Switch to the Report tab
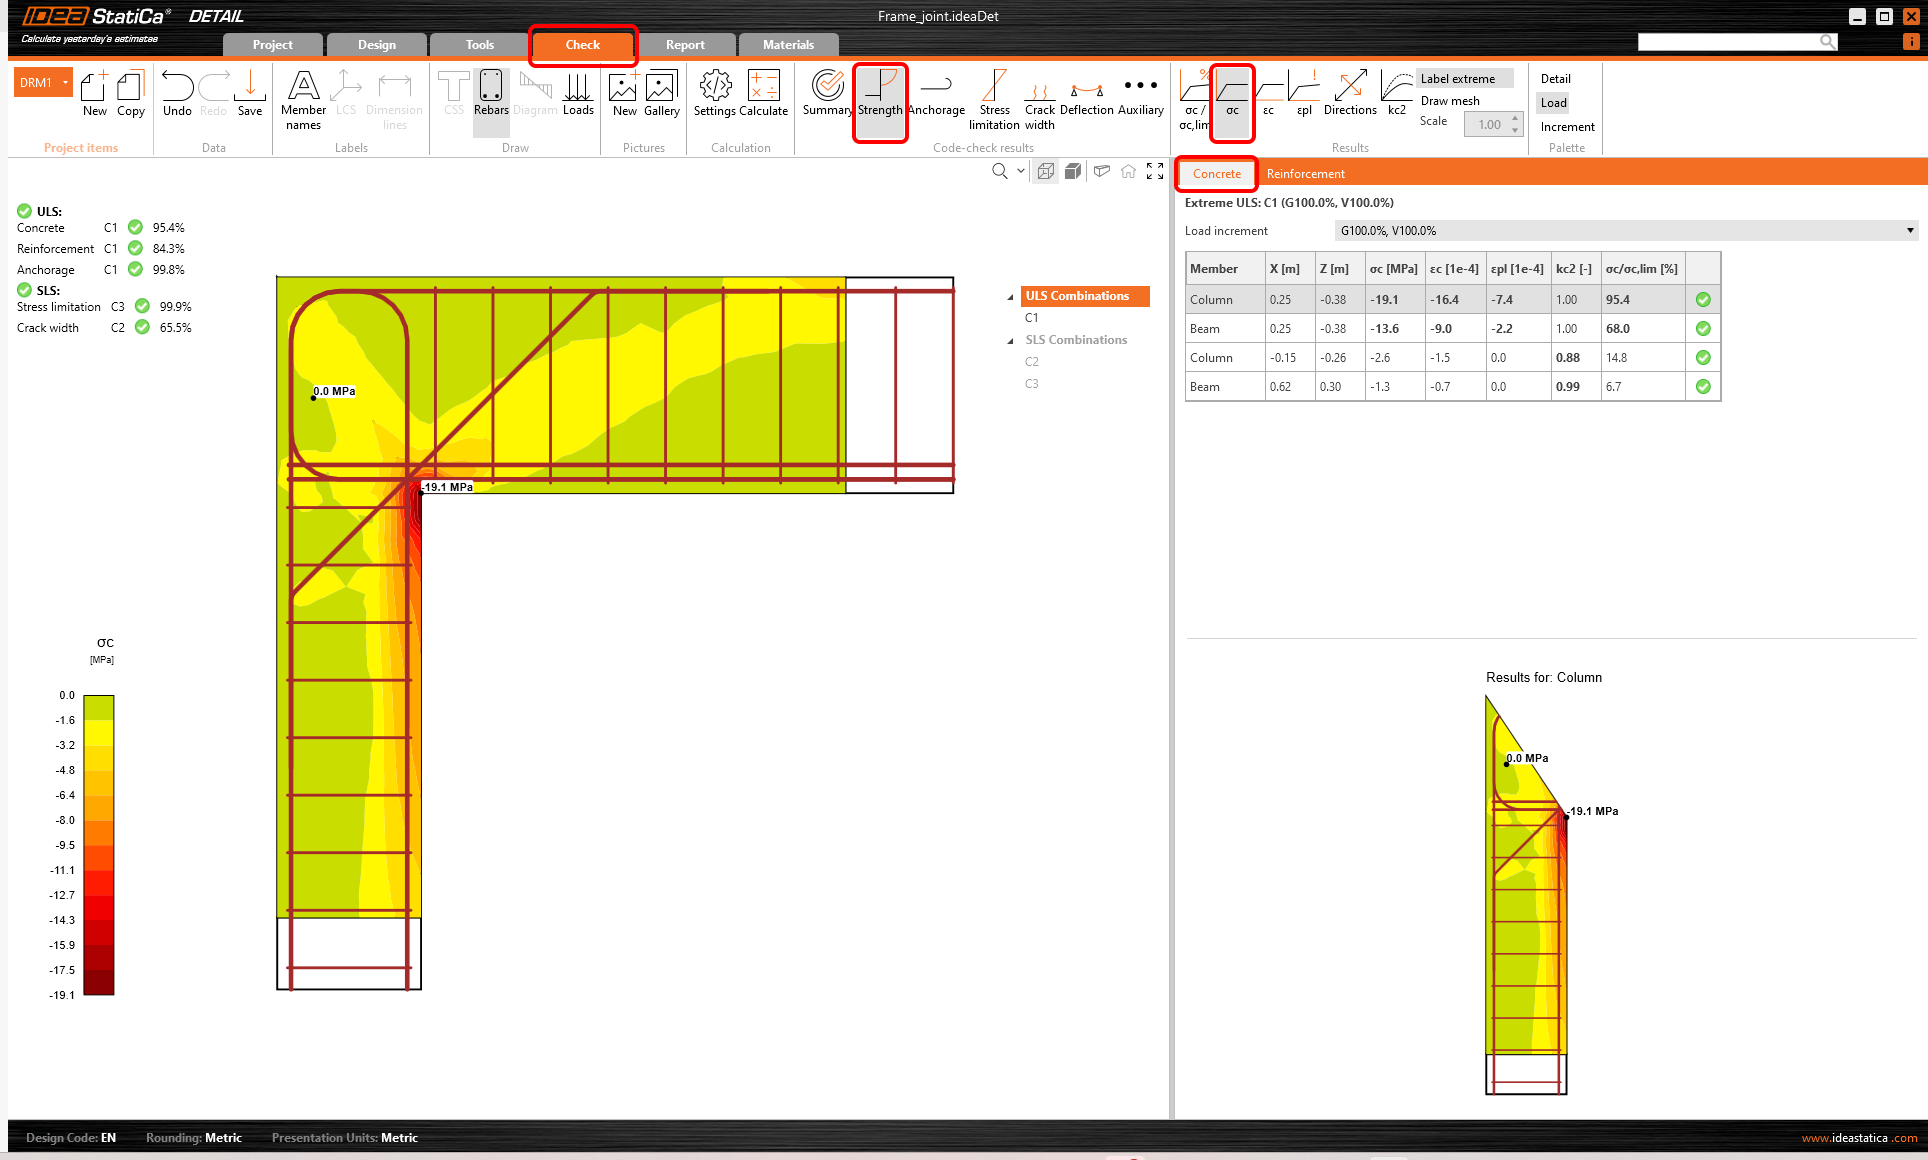This screenshot has width=1928, height=1160. pyautogui.click(x=685, y=45)
